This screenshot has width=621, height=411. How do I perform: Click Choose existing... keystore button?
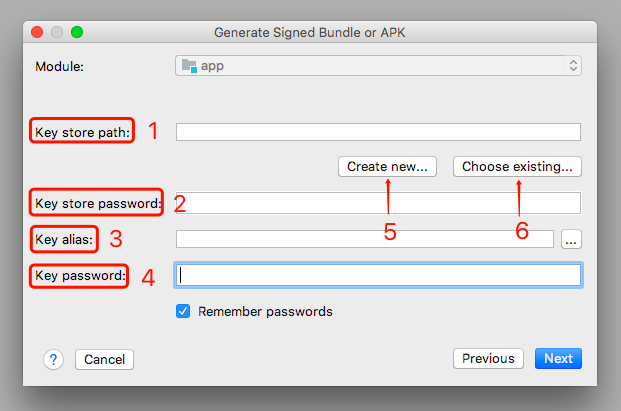[x=517, y=167]
